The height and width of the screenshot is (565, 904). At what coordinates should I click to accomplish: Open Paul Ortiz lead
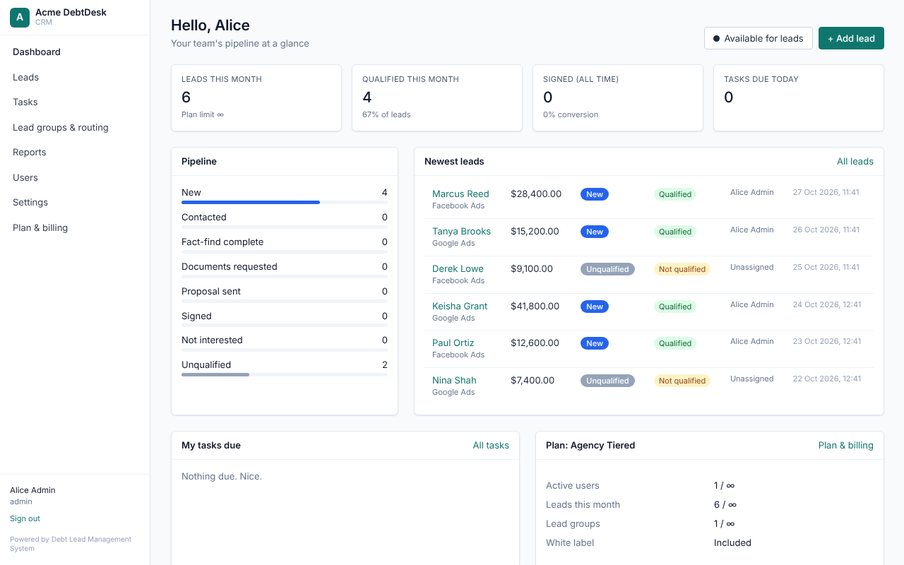click(453, 342)
